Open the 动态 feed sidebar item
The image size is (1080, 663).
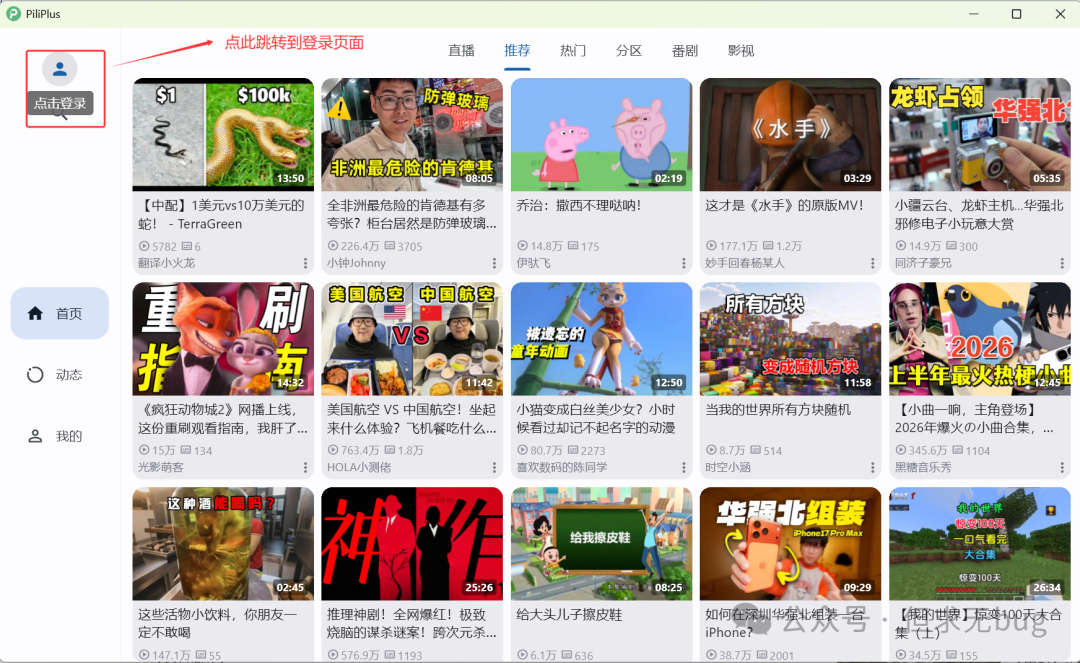pos(59,375)
